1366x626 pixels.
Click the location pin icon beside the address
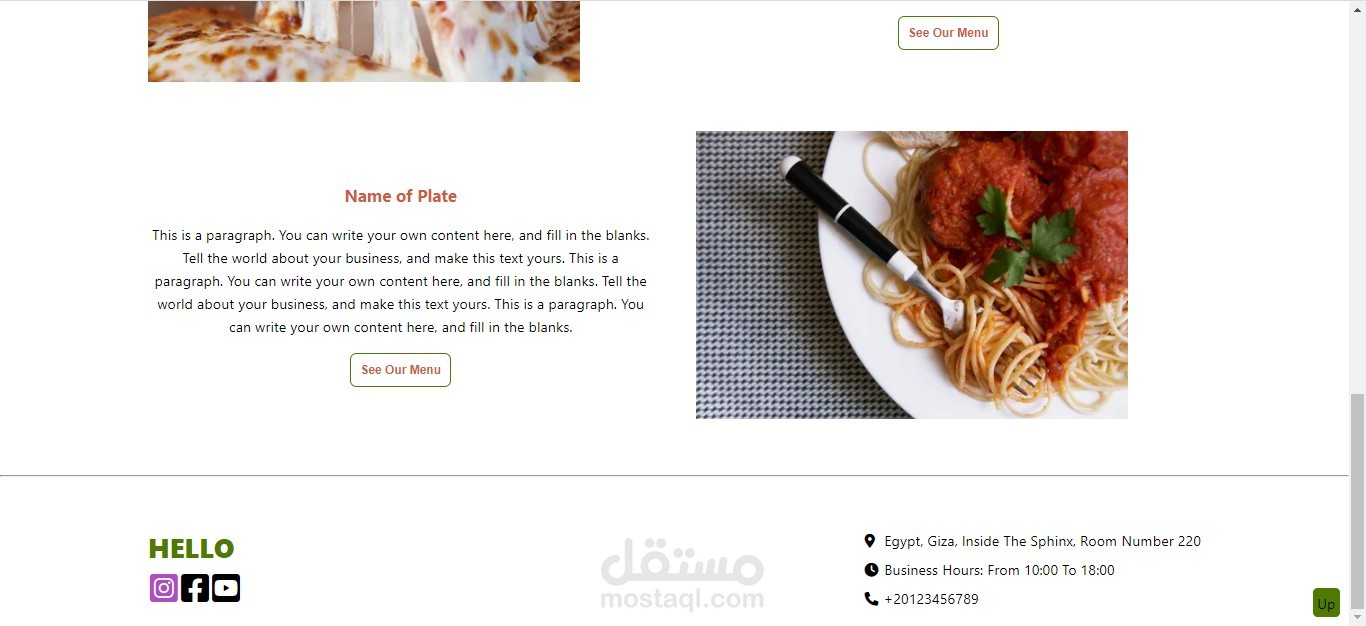click(870, 541)
